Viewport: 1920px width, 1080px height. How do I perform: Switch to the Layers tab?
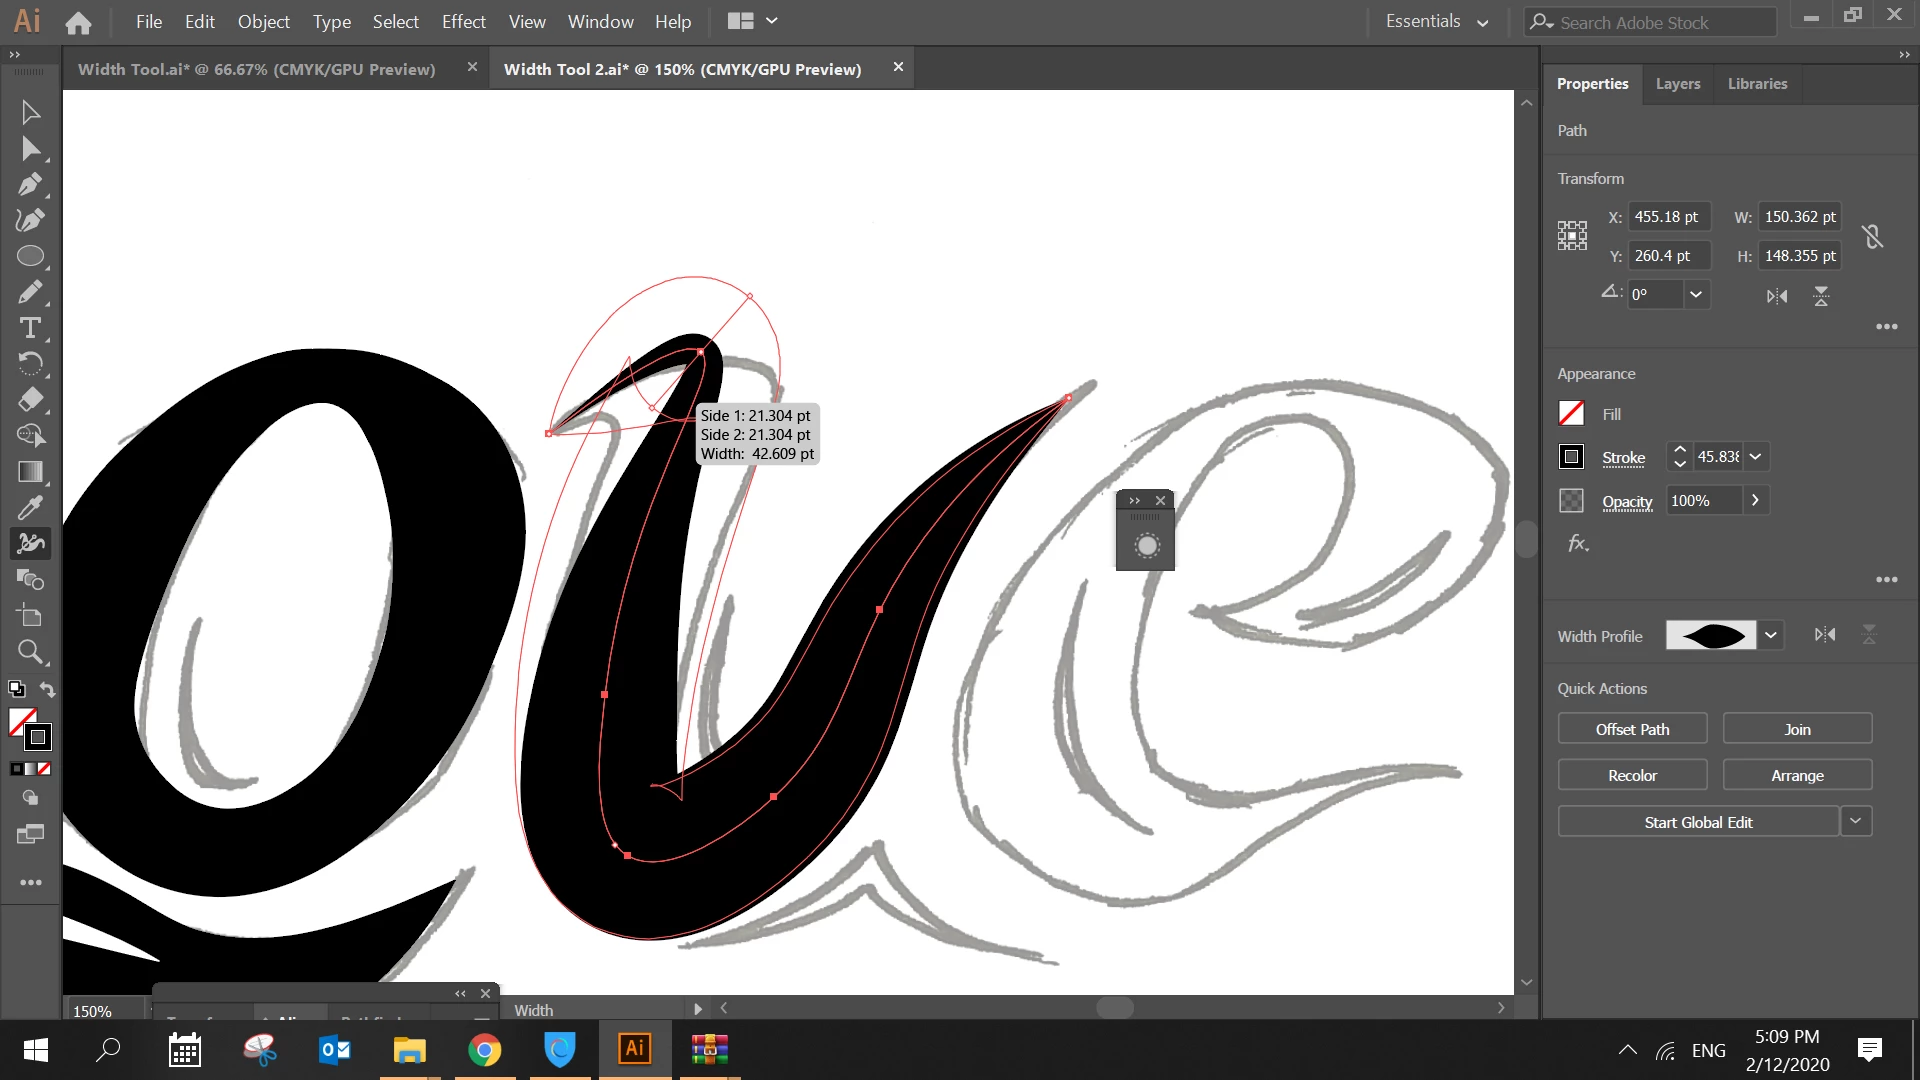[1677, 84]
